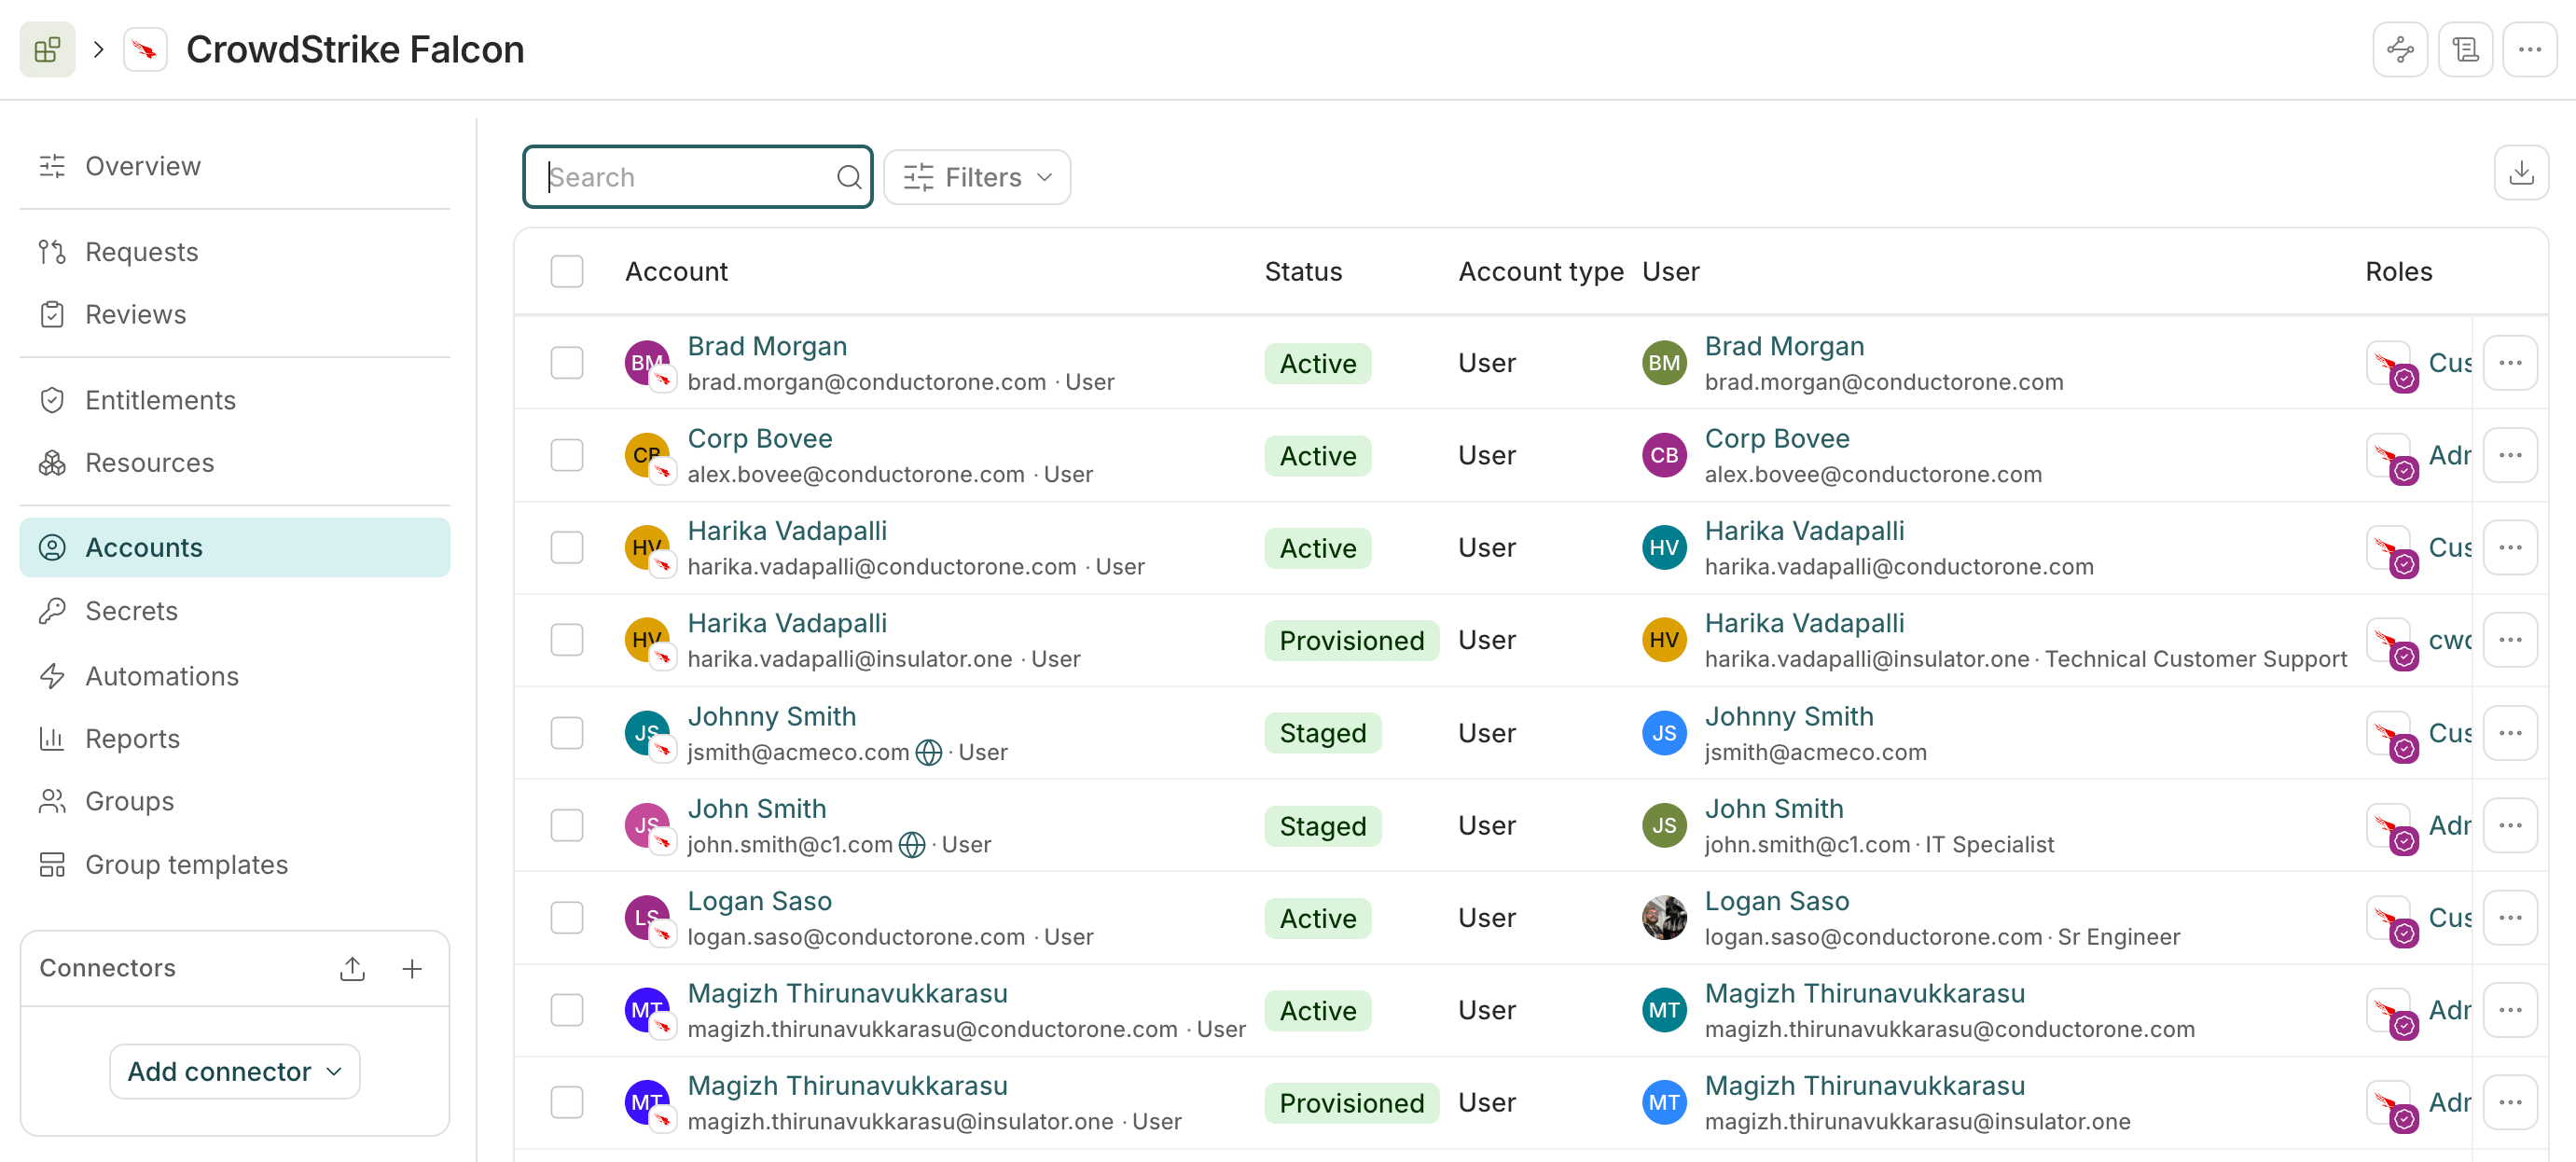Select John Smith row checkbox

(567, 825)
